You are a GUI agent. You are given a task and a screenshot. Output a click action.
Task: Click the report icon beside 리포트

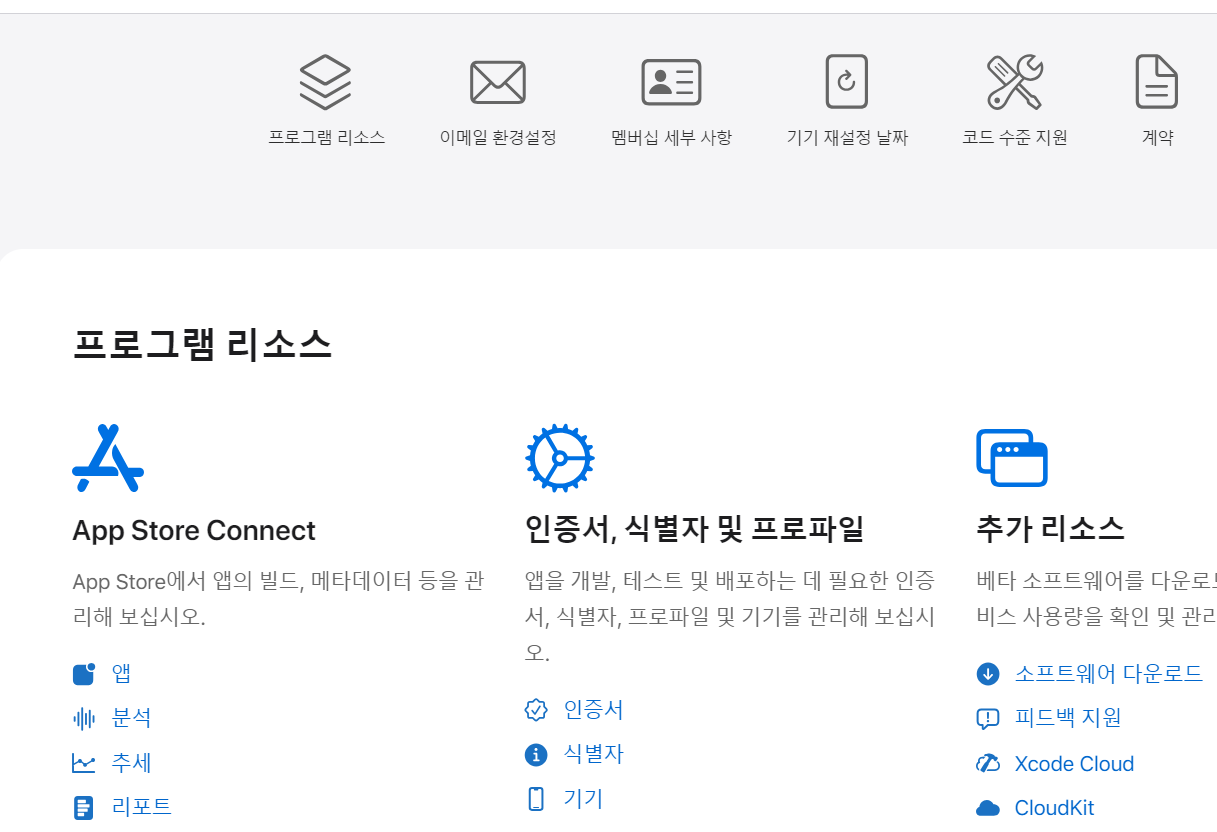click(84, 808)
